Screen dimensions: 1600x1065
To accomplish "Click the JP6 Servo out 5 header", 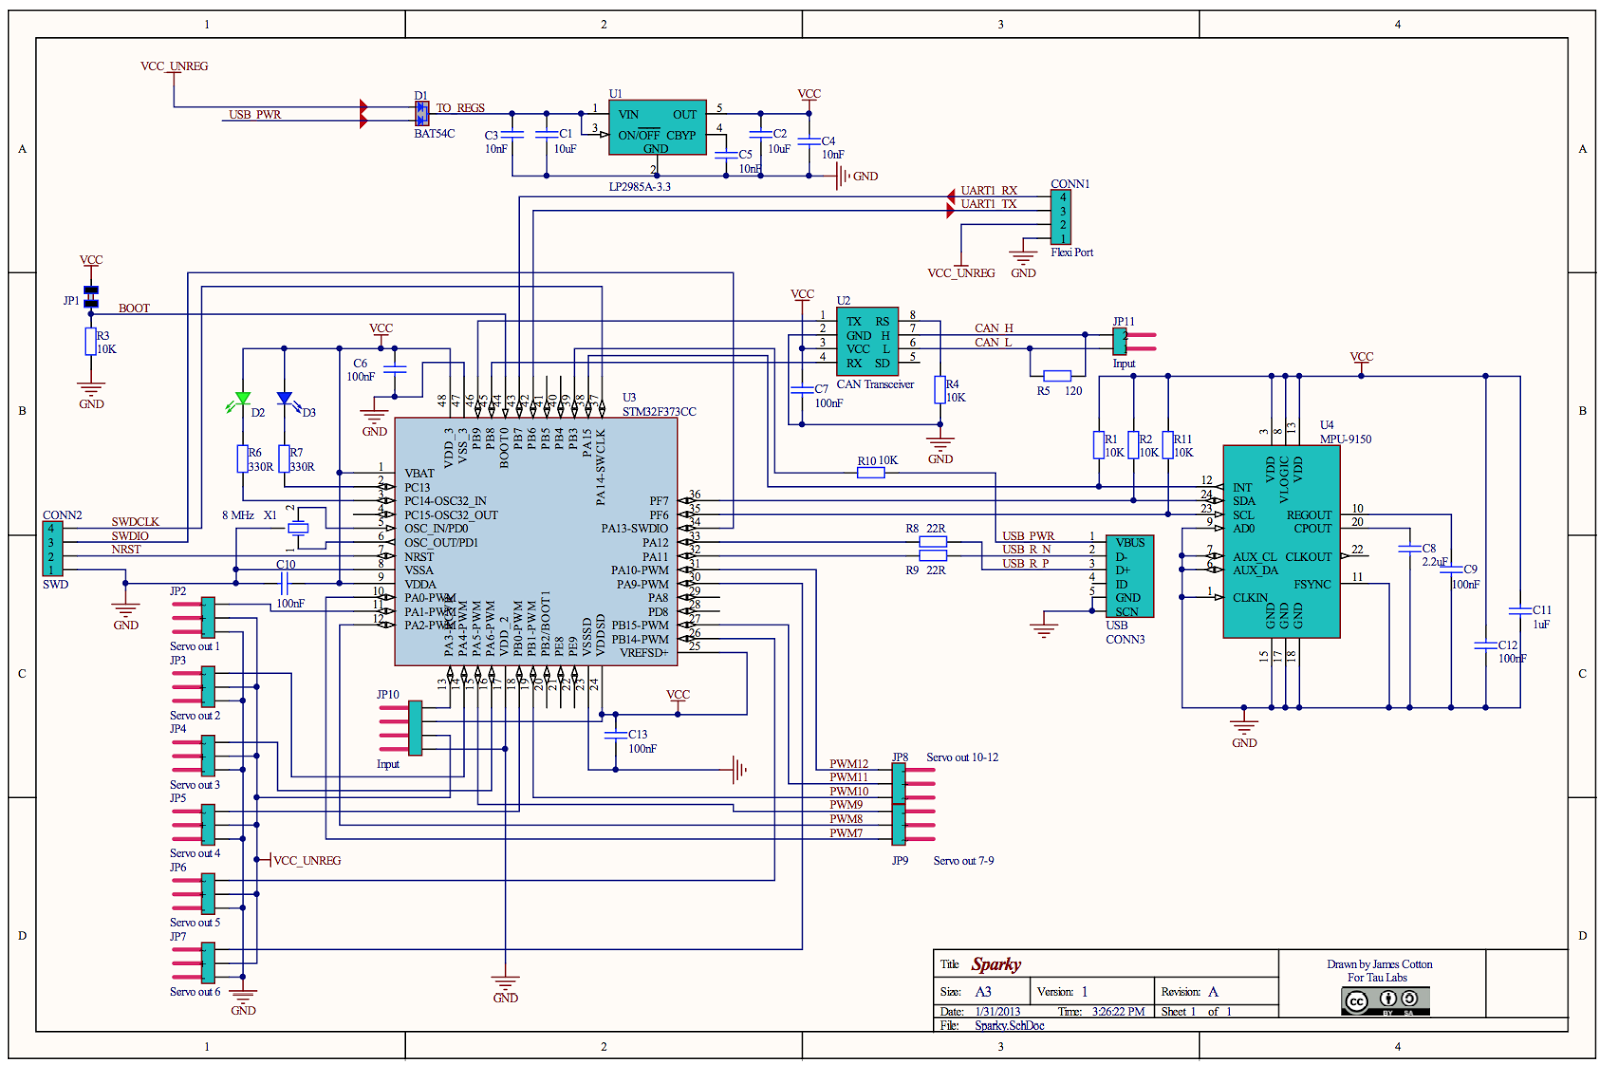I will click(x=194, y=894).
